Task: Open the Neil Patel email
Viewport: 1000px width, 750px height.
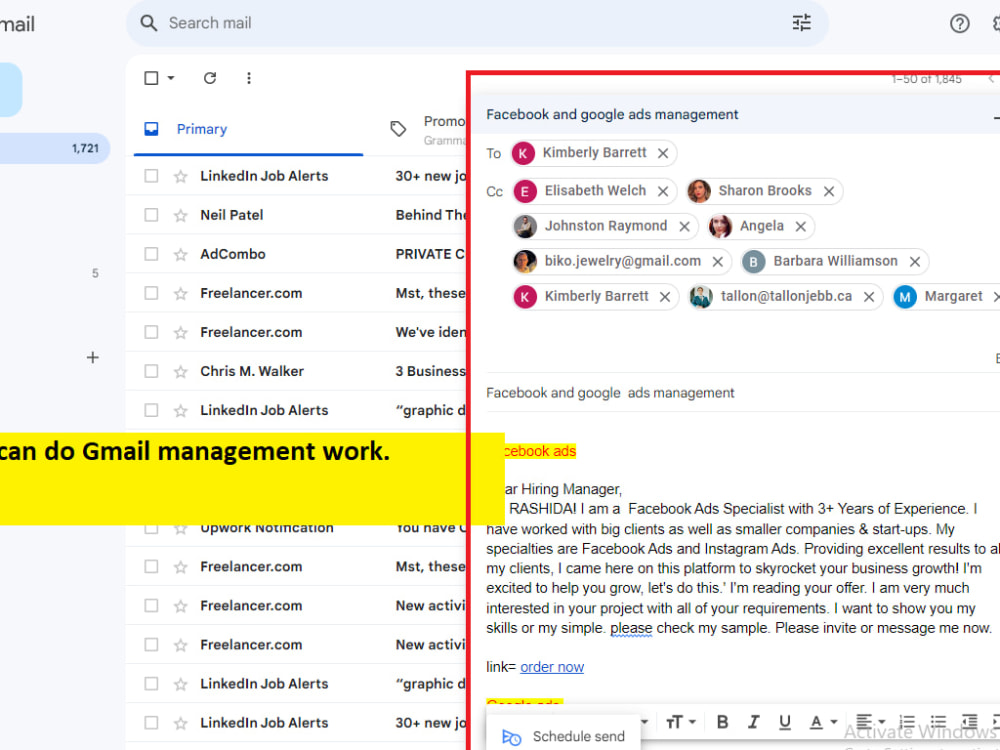Action: [297, 215]
